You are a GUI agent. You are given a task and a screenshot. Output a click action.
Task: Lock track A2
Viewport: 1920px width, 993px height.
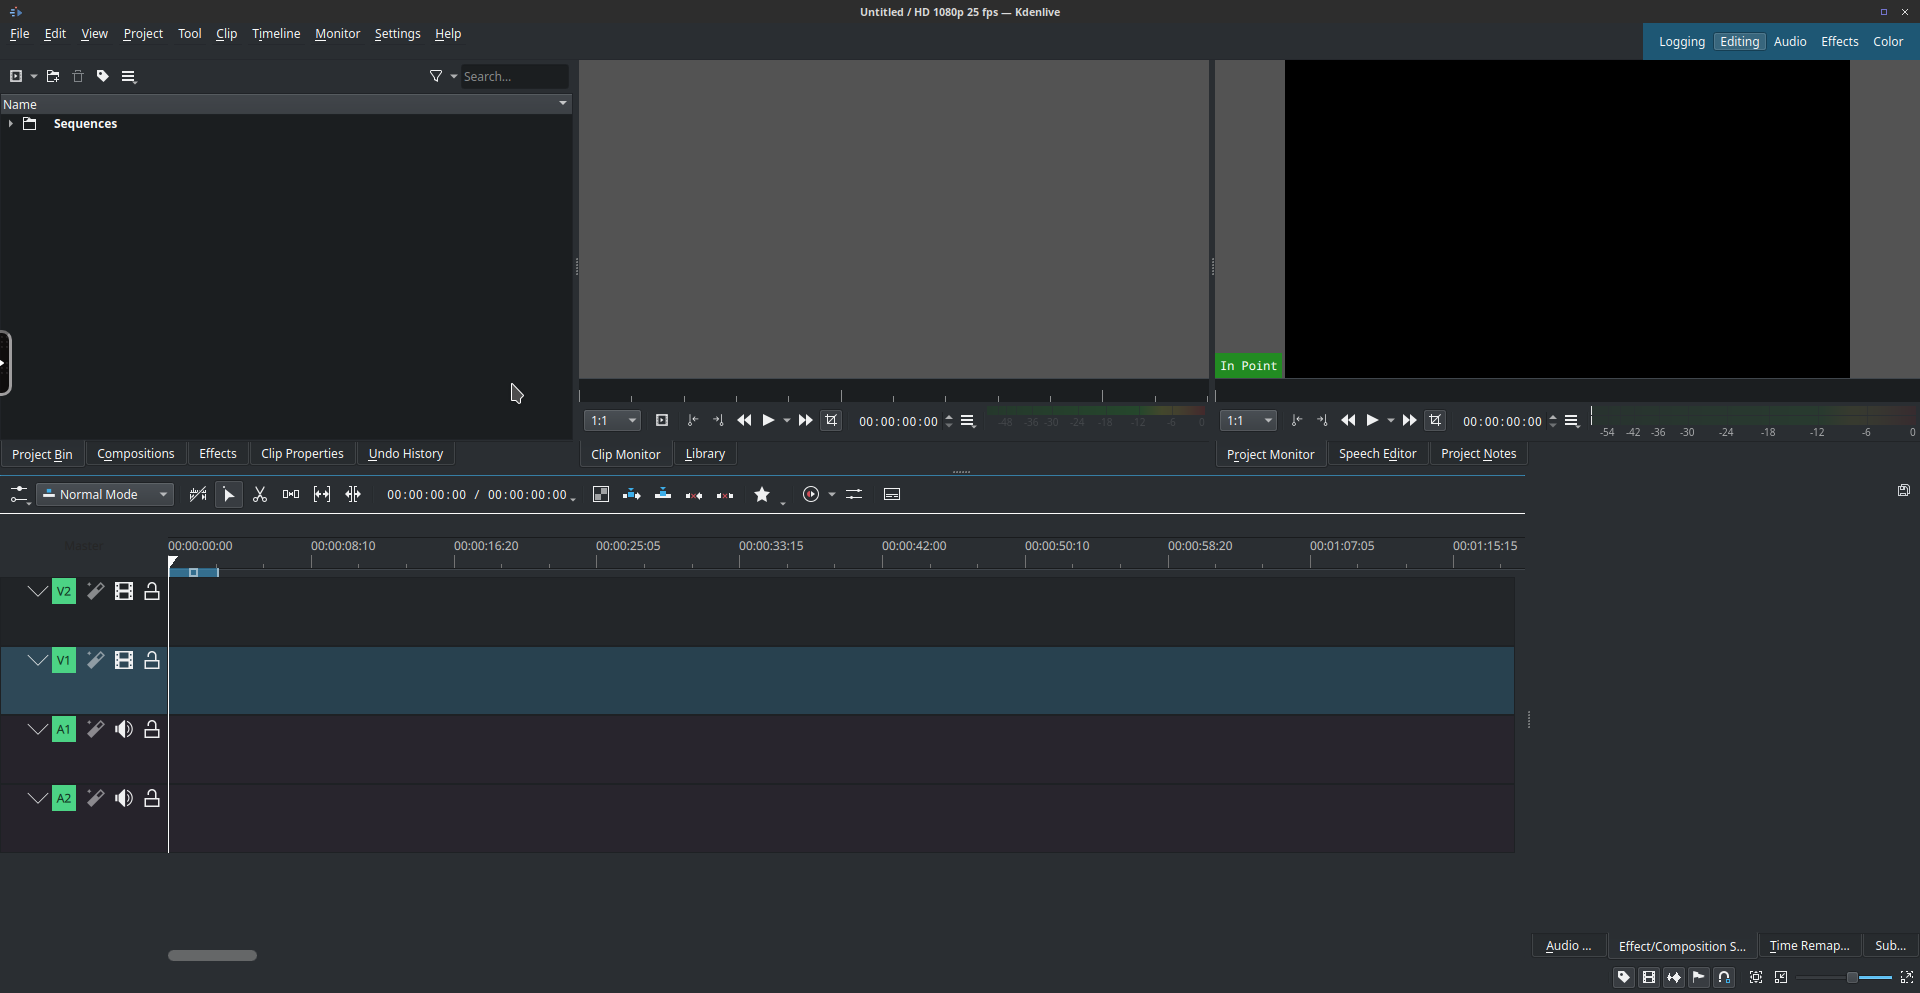click(x=152, y=799)
